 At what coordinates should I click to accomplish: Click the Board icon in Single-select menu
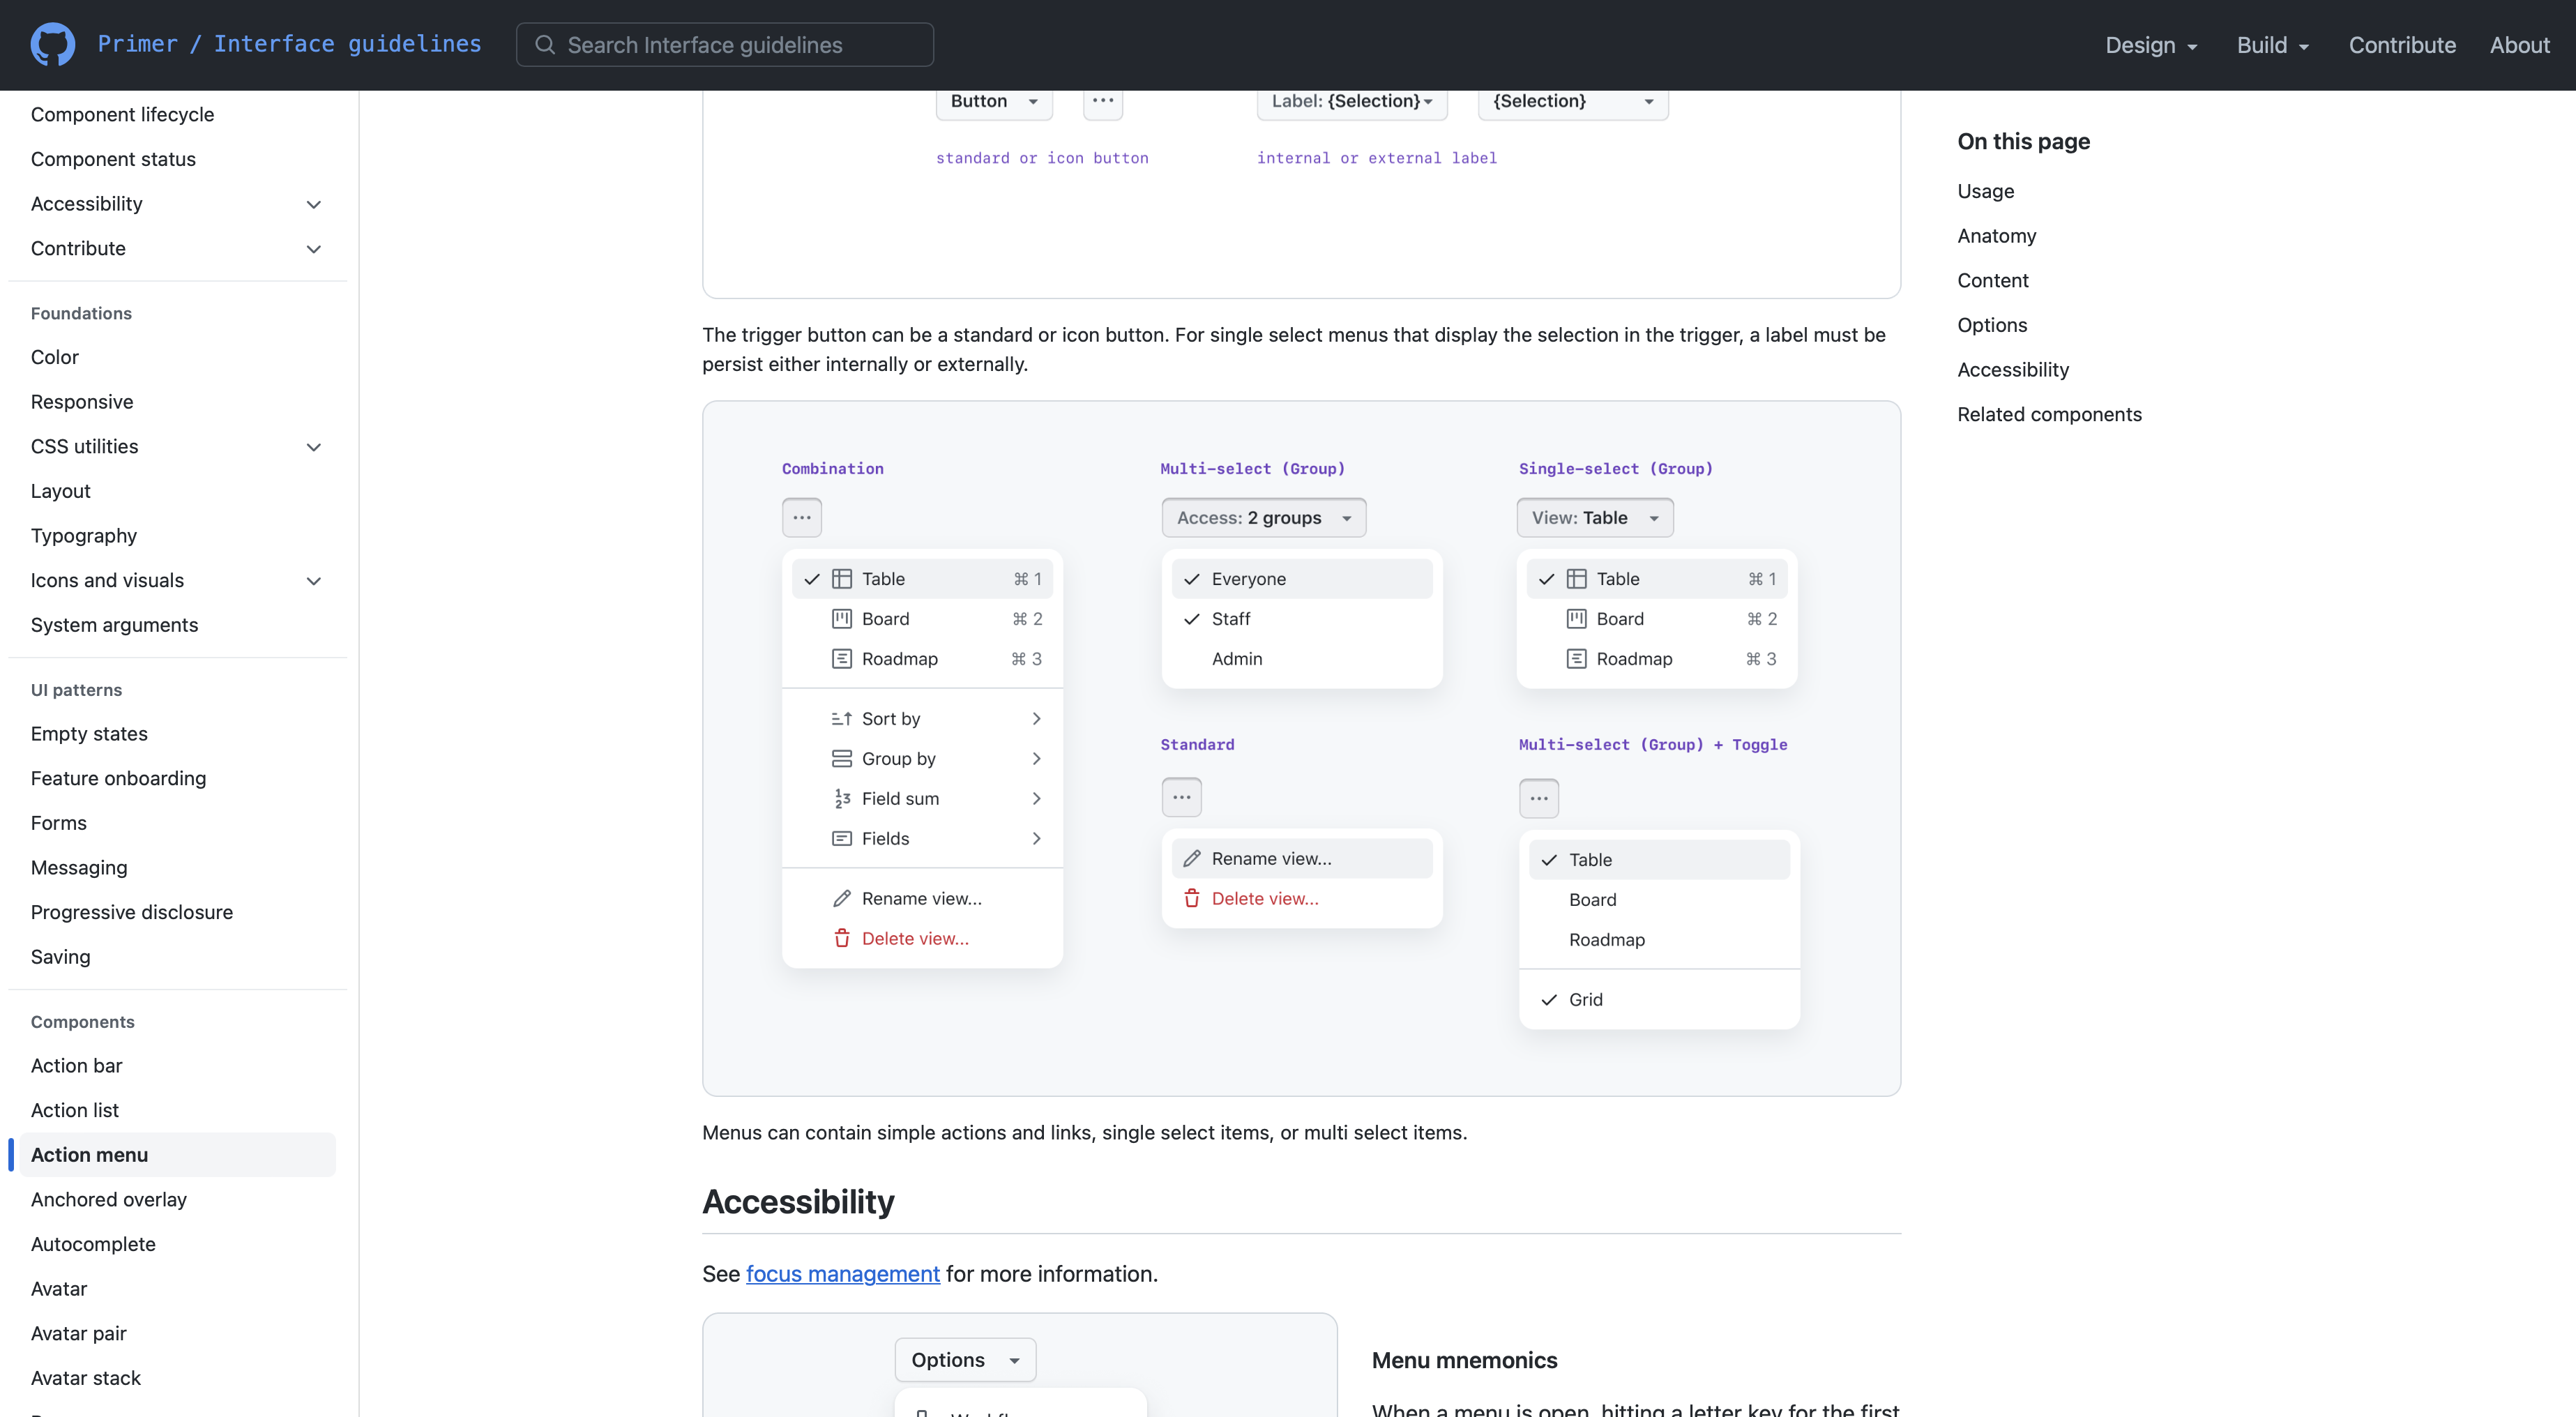1576,619
